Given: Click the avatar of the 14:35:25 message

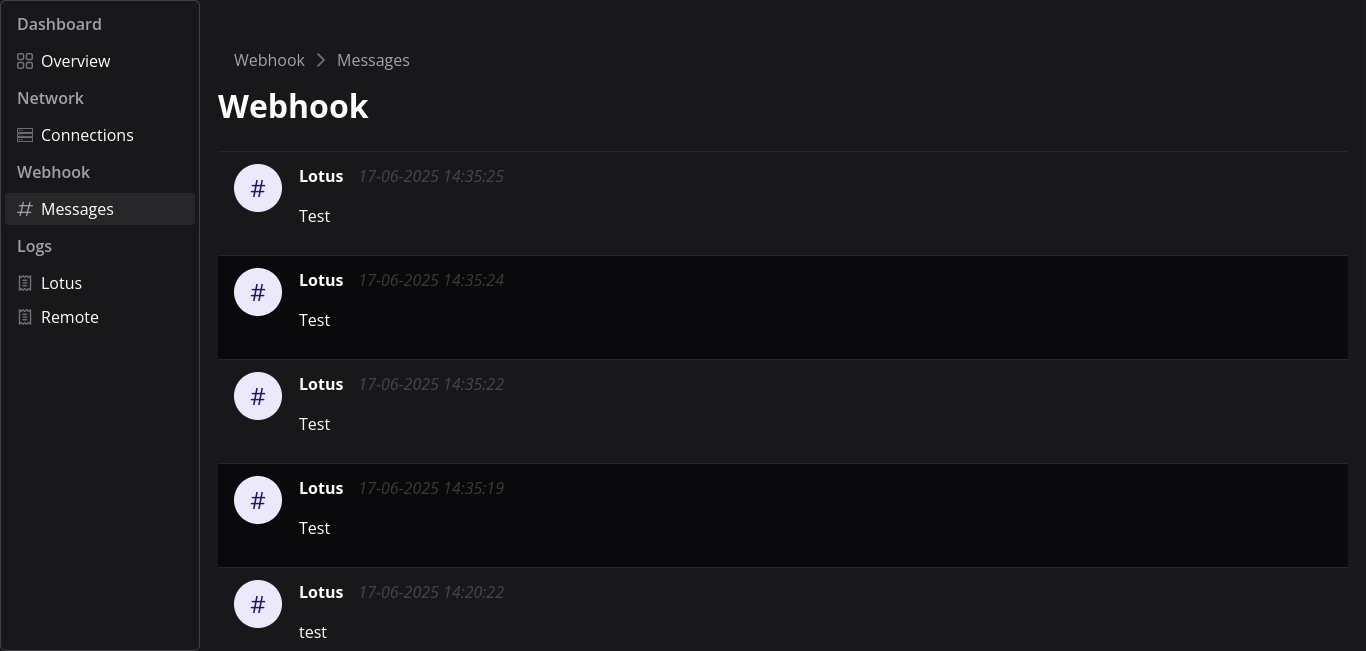Looking at the screenshot, I should [258, 188].
